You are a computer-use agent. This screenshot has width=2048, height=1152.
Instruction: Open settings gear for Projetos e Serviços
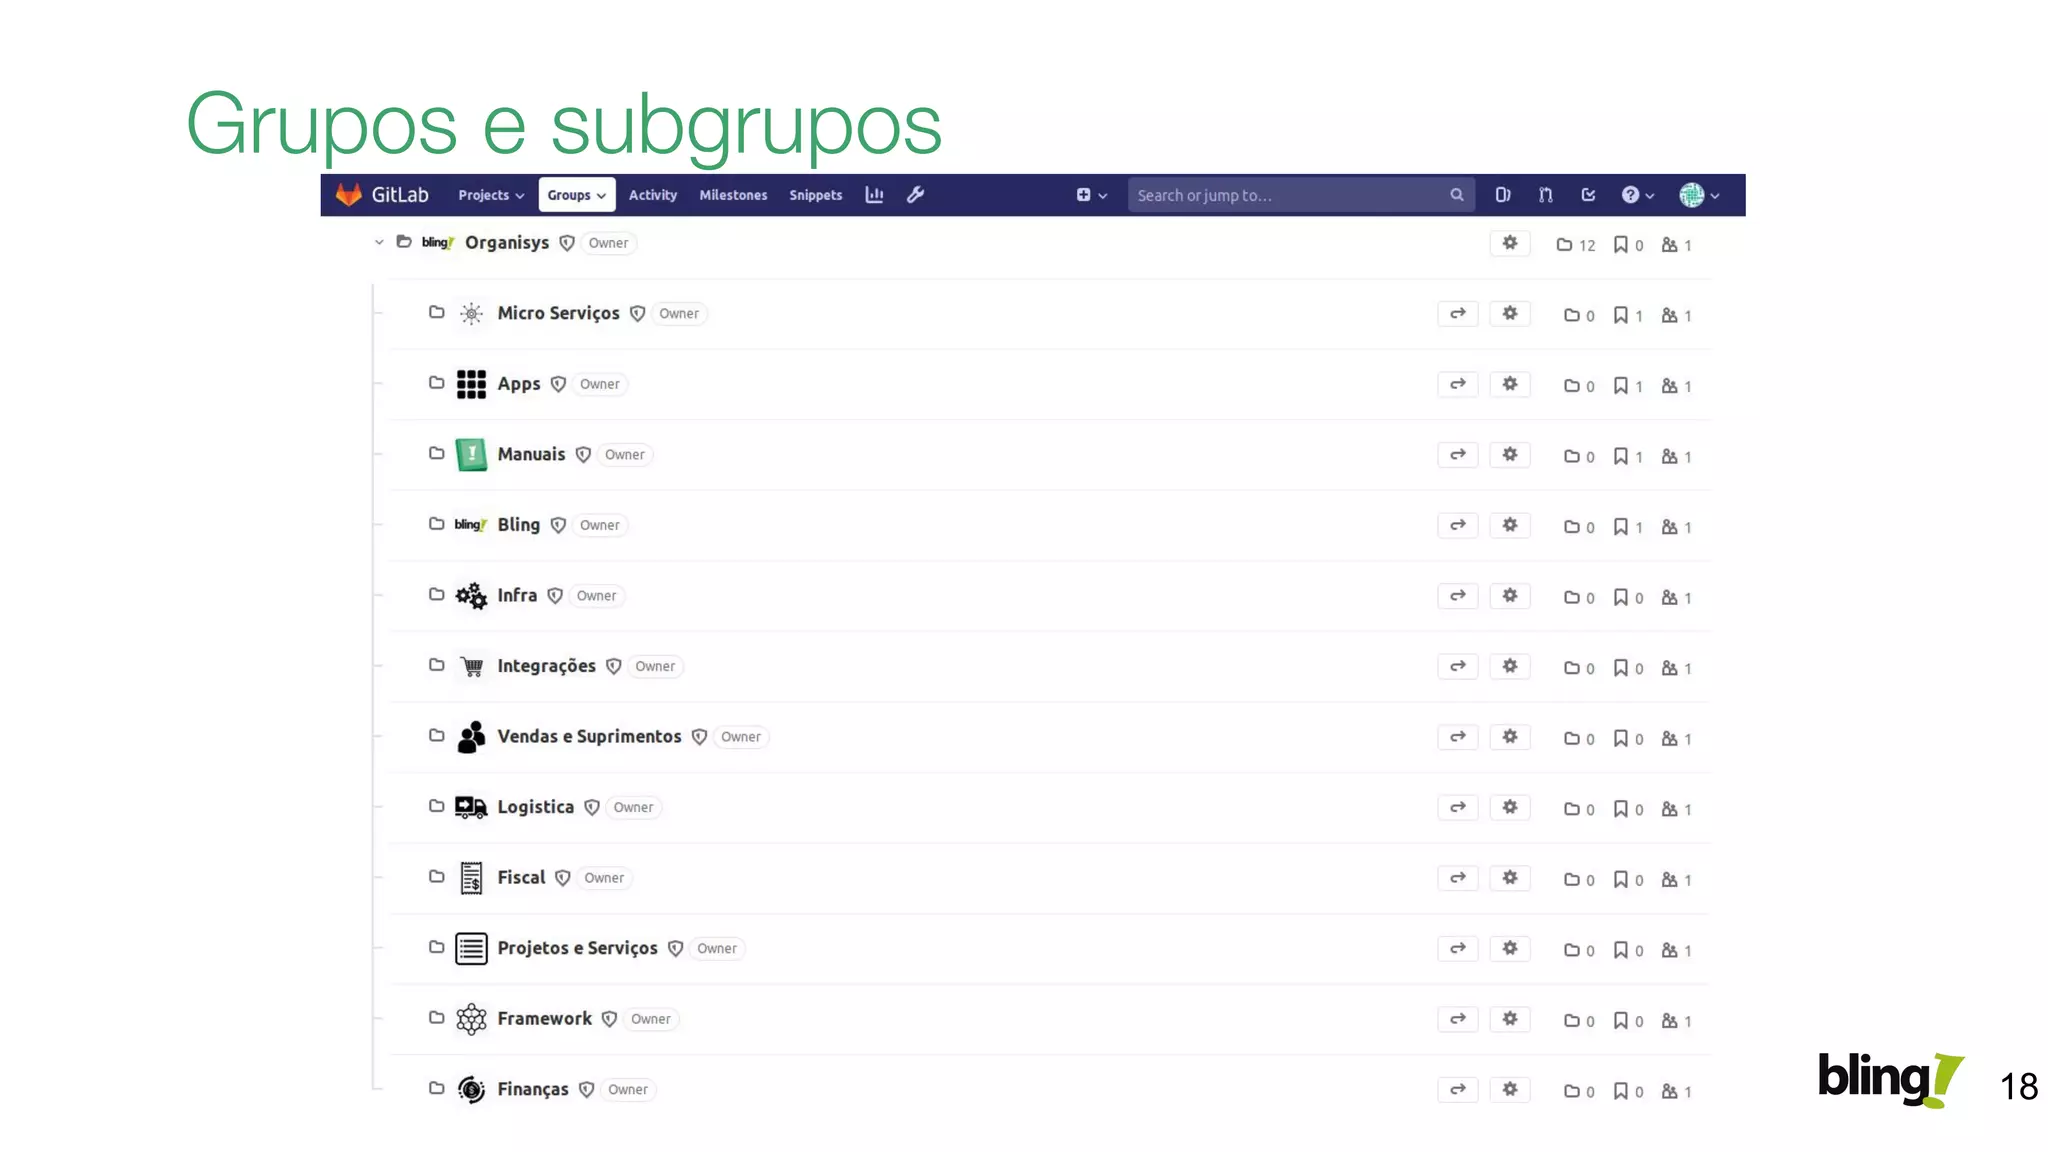1510,948
